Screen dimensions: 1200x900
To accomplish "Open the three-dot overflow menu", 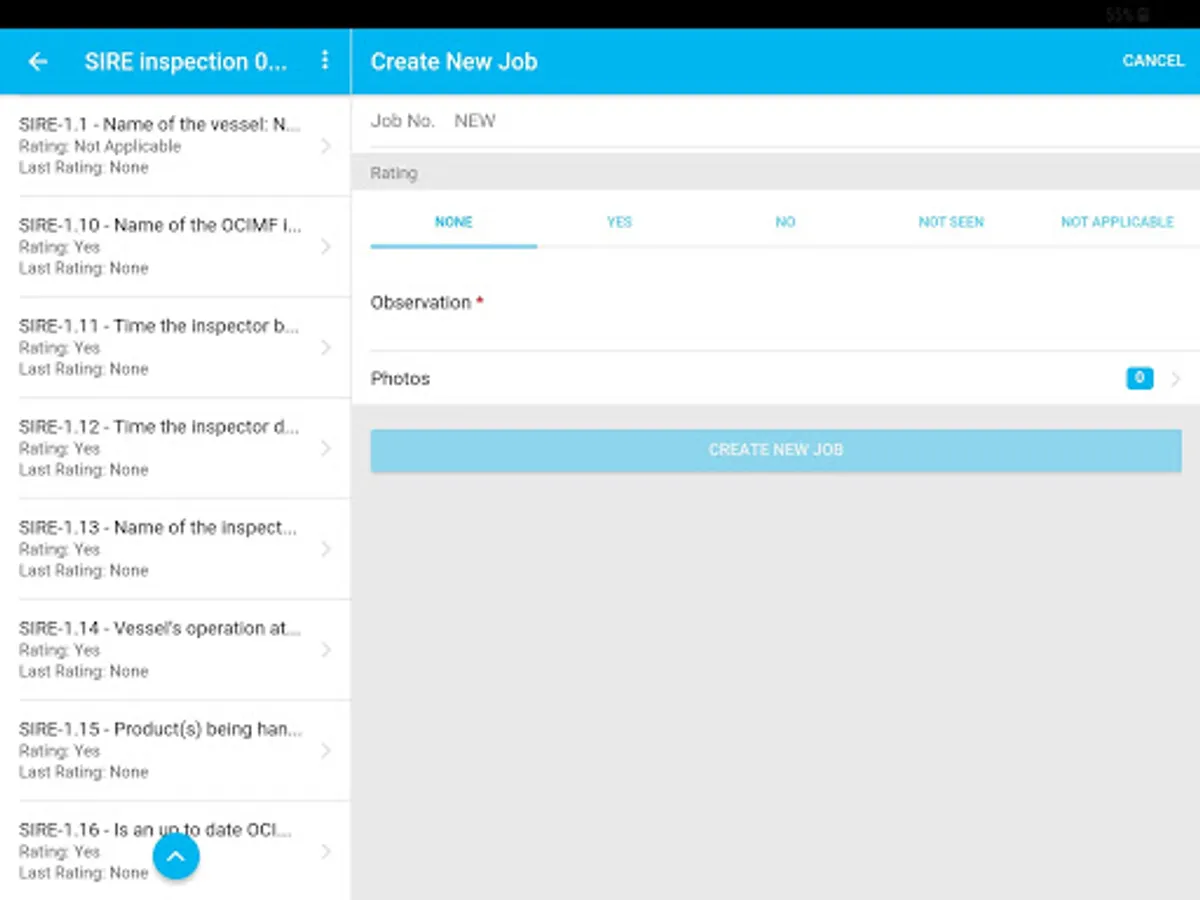I will pos(325,61).
